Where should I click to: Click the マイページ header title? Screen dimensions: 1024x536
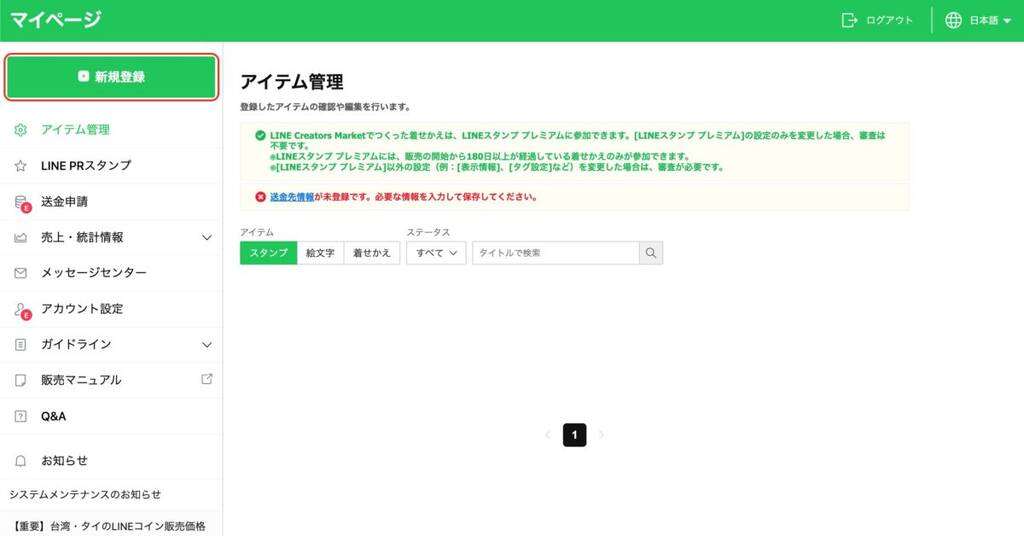pyautogui.click(x=56, y=20)
